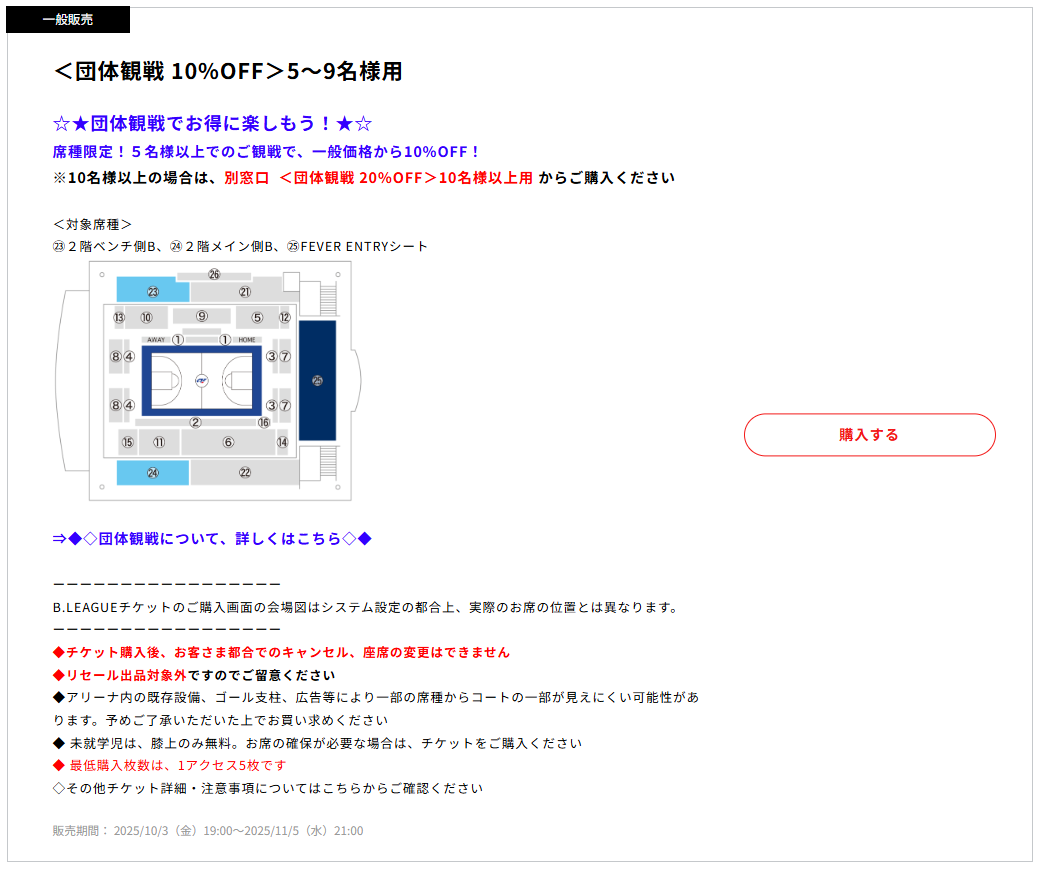Click seat zone 21 on the map
This screenshot has width=1043, height=872.
[245, 291]
